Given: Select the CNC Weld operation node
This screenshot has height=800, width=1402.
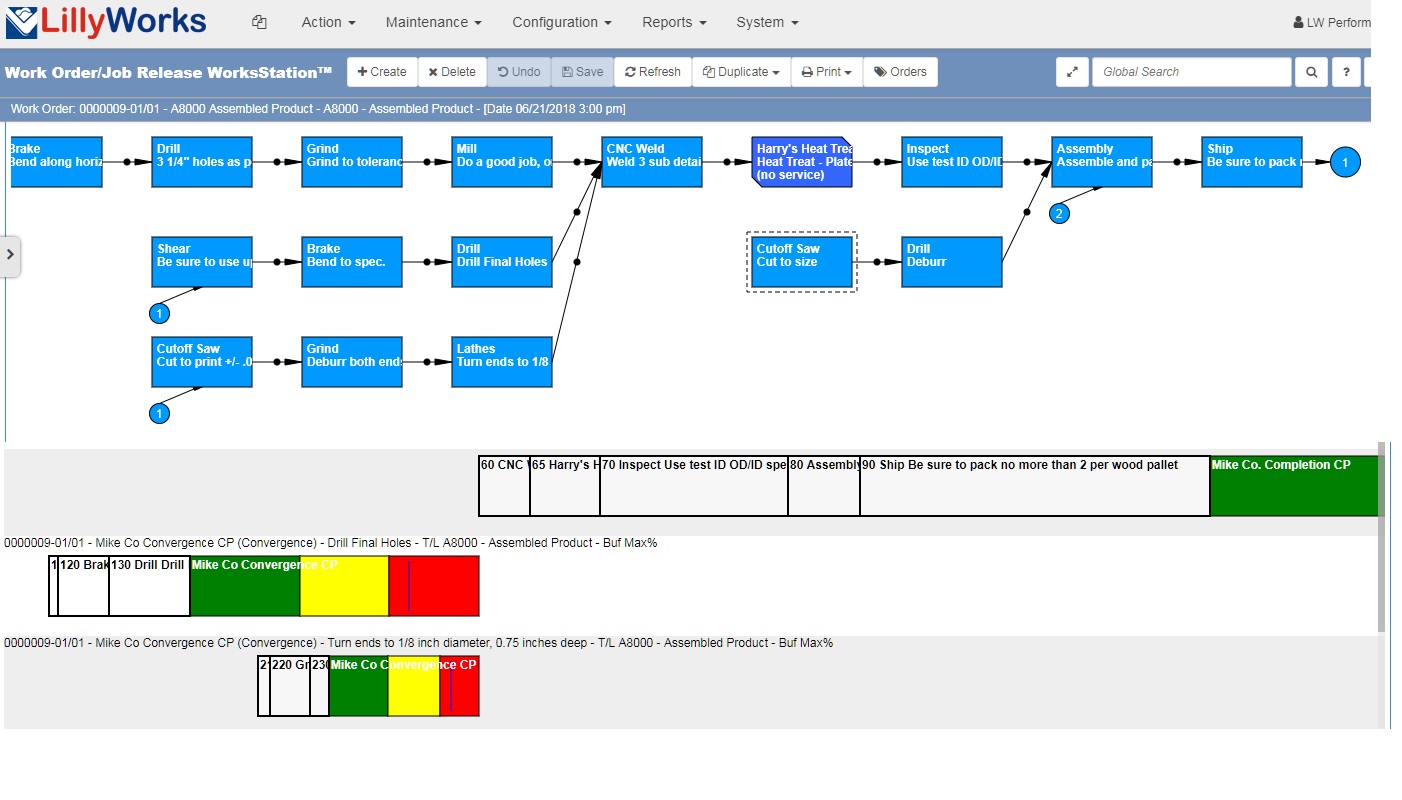Looking at the screenshot, I should click(652, 162).
